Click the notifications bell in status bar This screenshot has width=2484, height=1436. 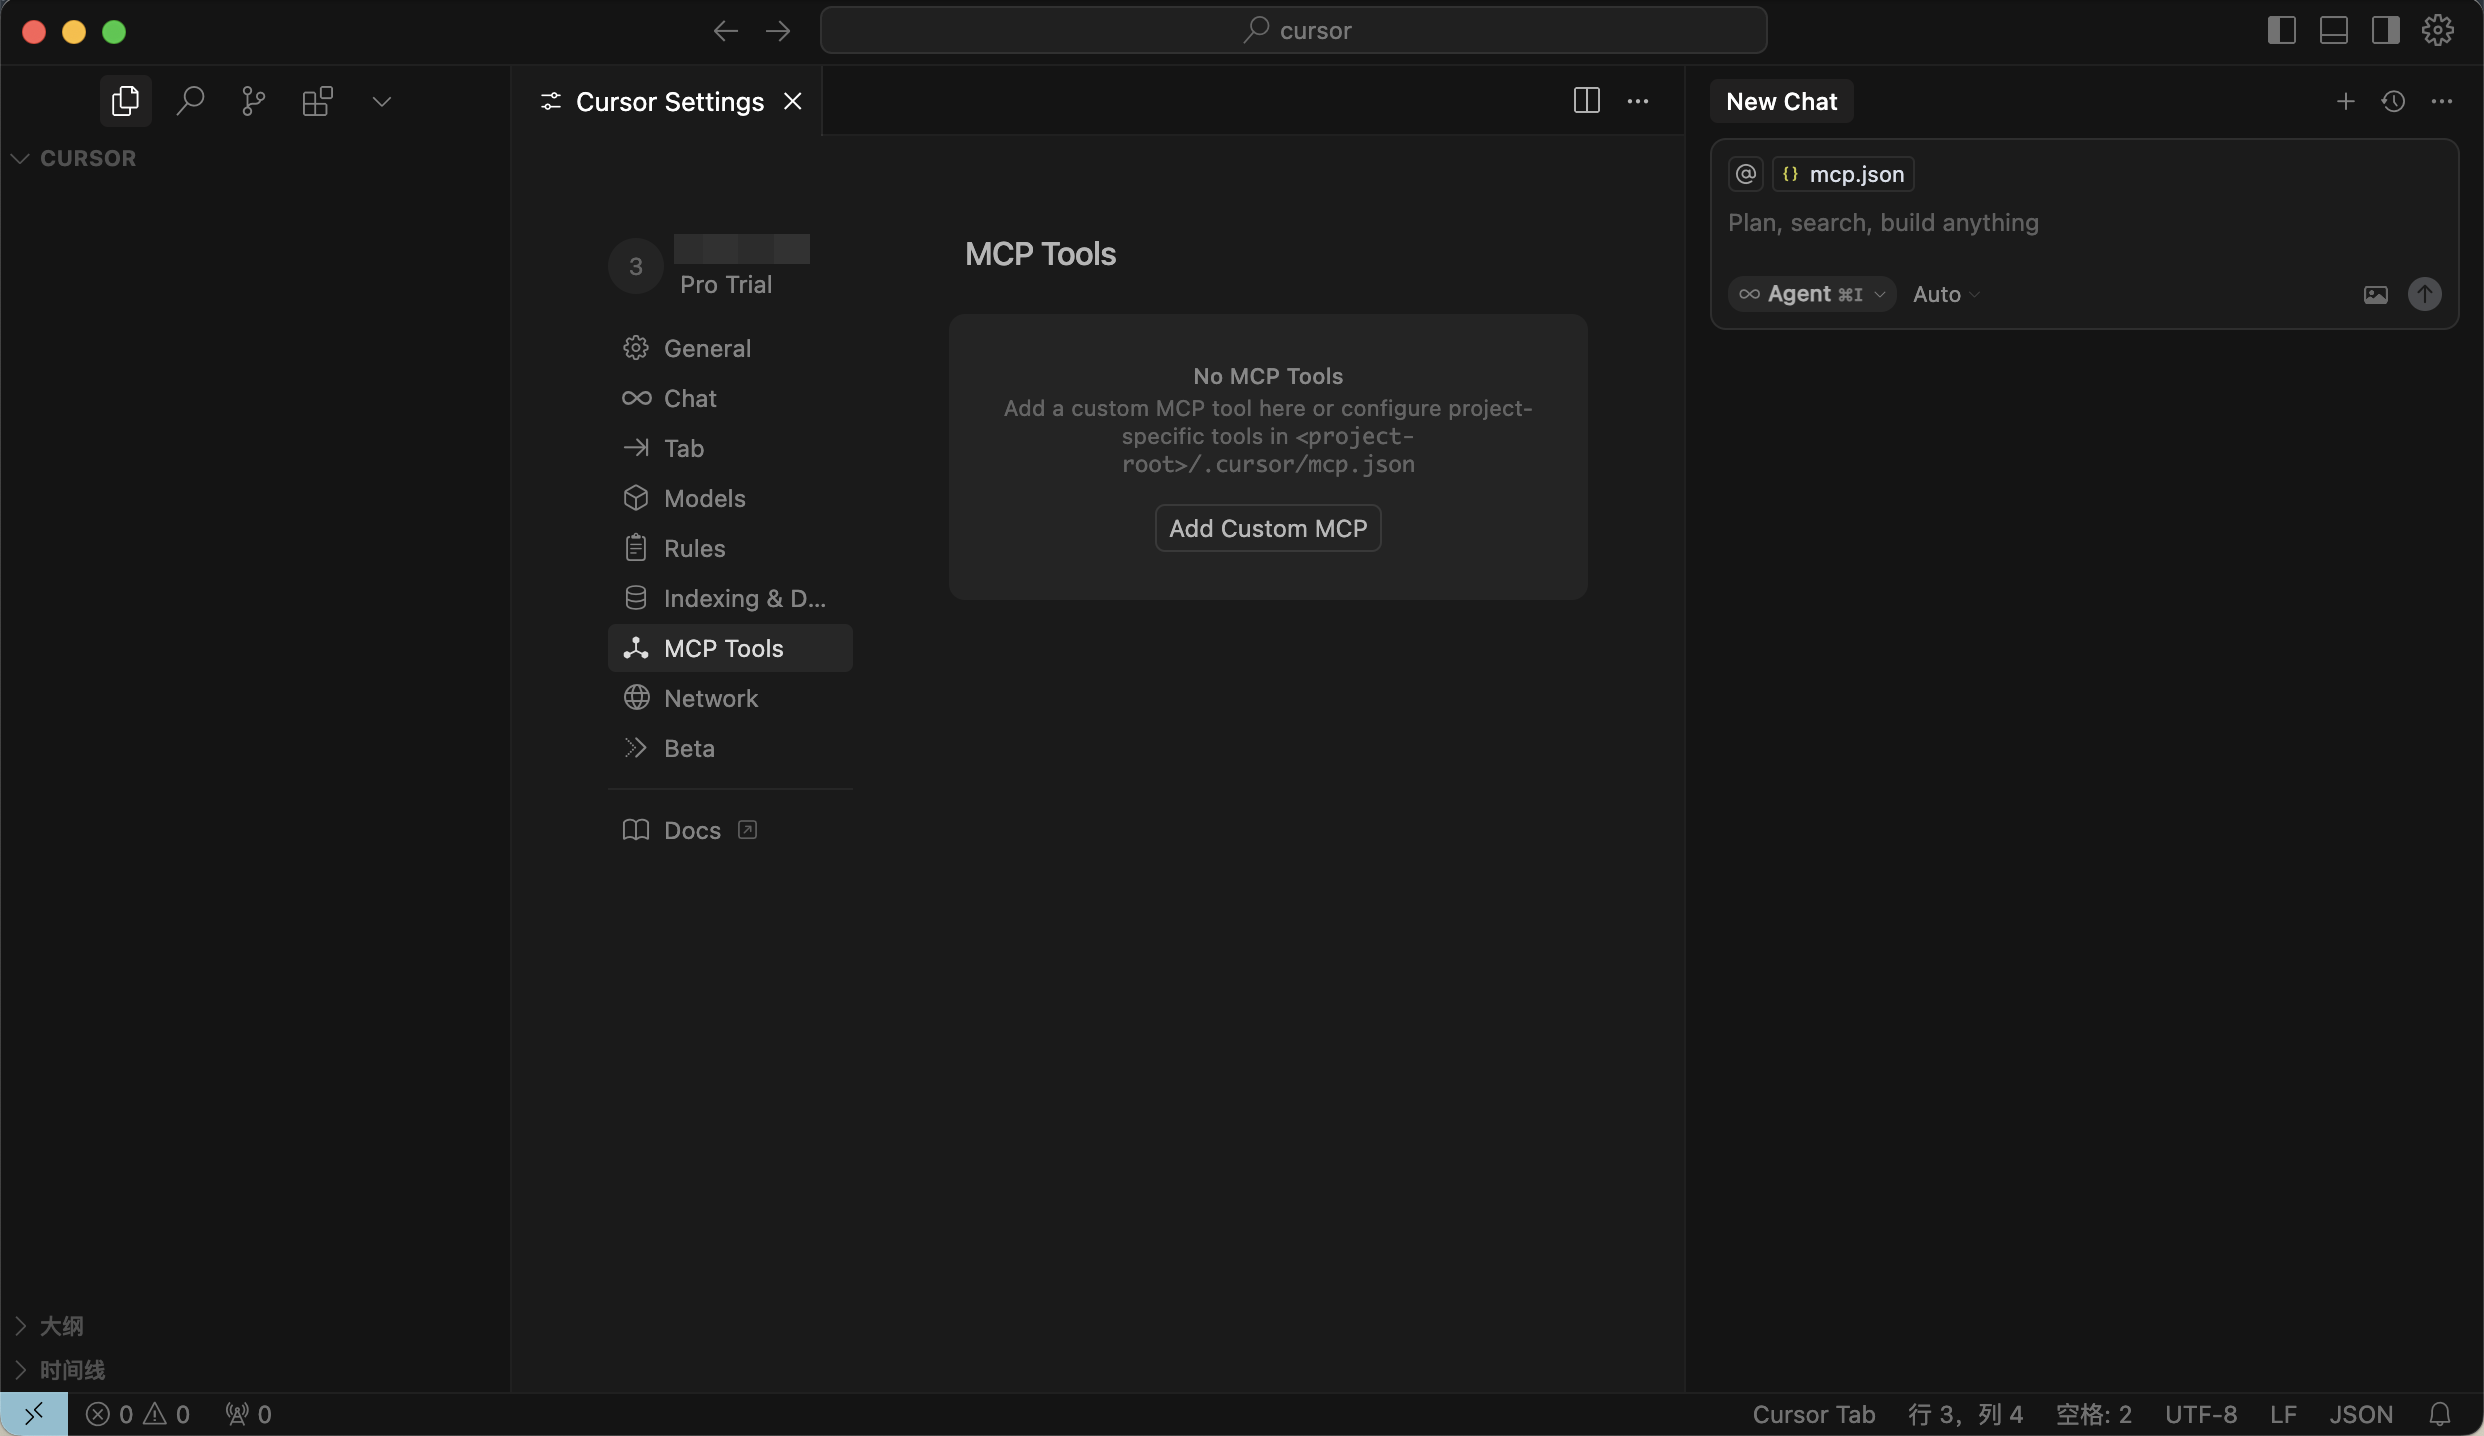coord(2440,1414)
